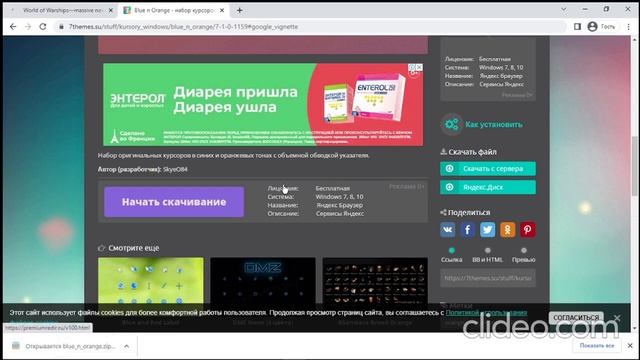The height and width of the screenshot is (360, 640).
Task: Click the Как установить gears icon
Action: coord(451,124)
